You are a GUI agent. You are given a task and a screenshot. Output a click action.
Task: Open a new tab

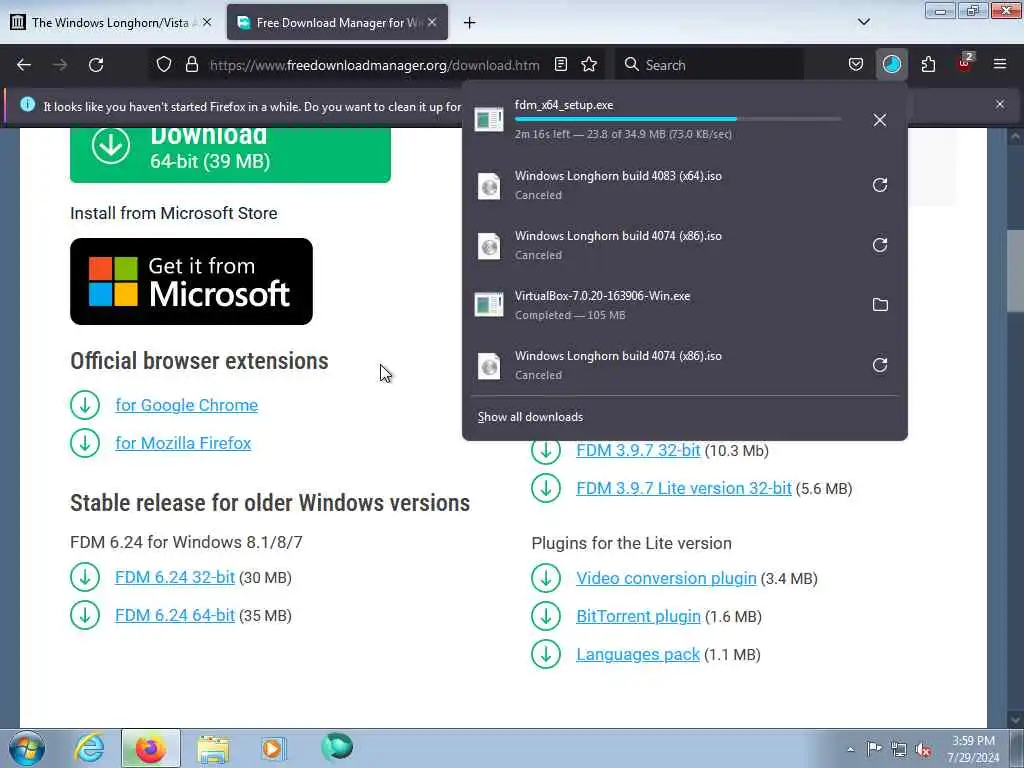[x=469, y=23]
